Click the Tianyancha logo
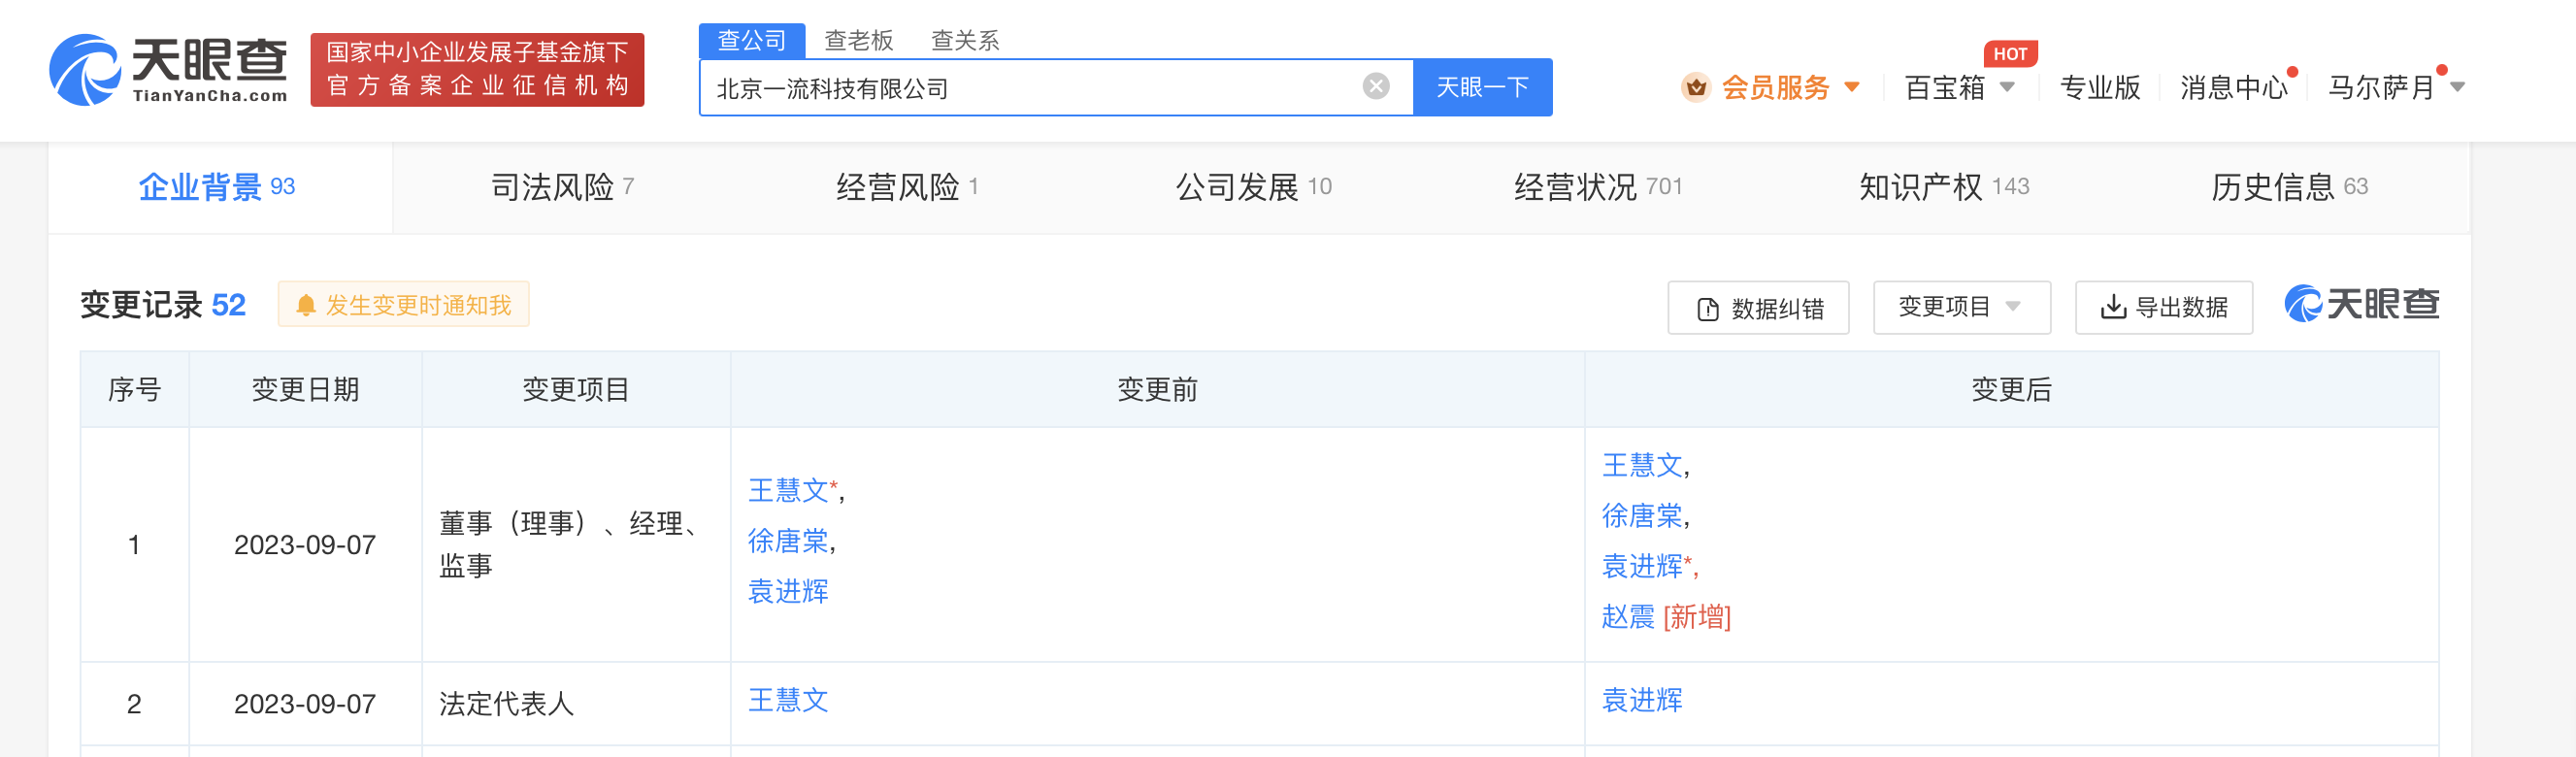2576x757 pixels. click(x=168, y=70)
